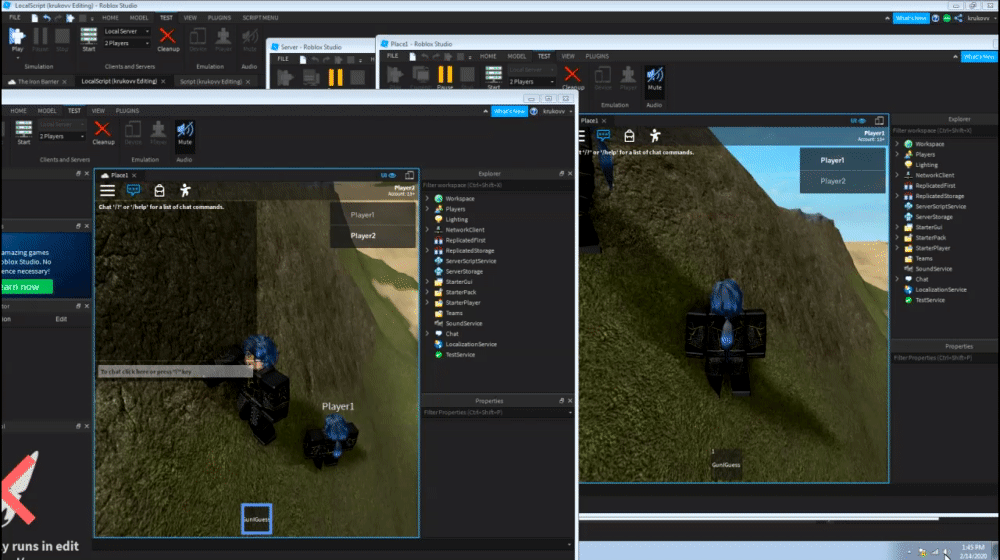Switch to The Iron Barrier document tab

(38, 82)
